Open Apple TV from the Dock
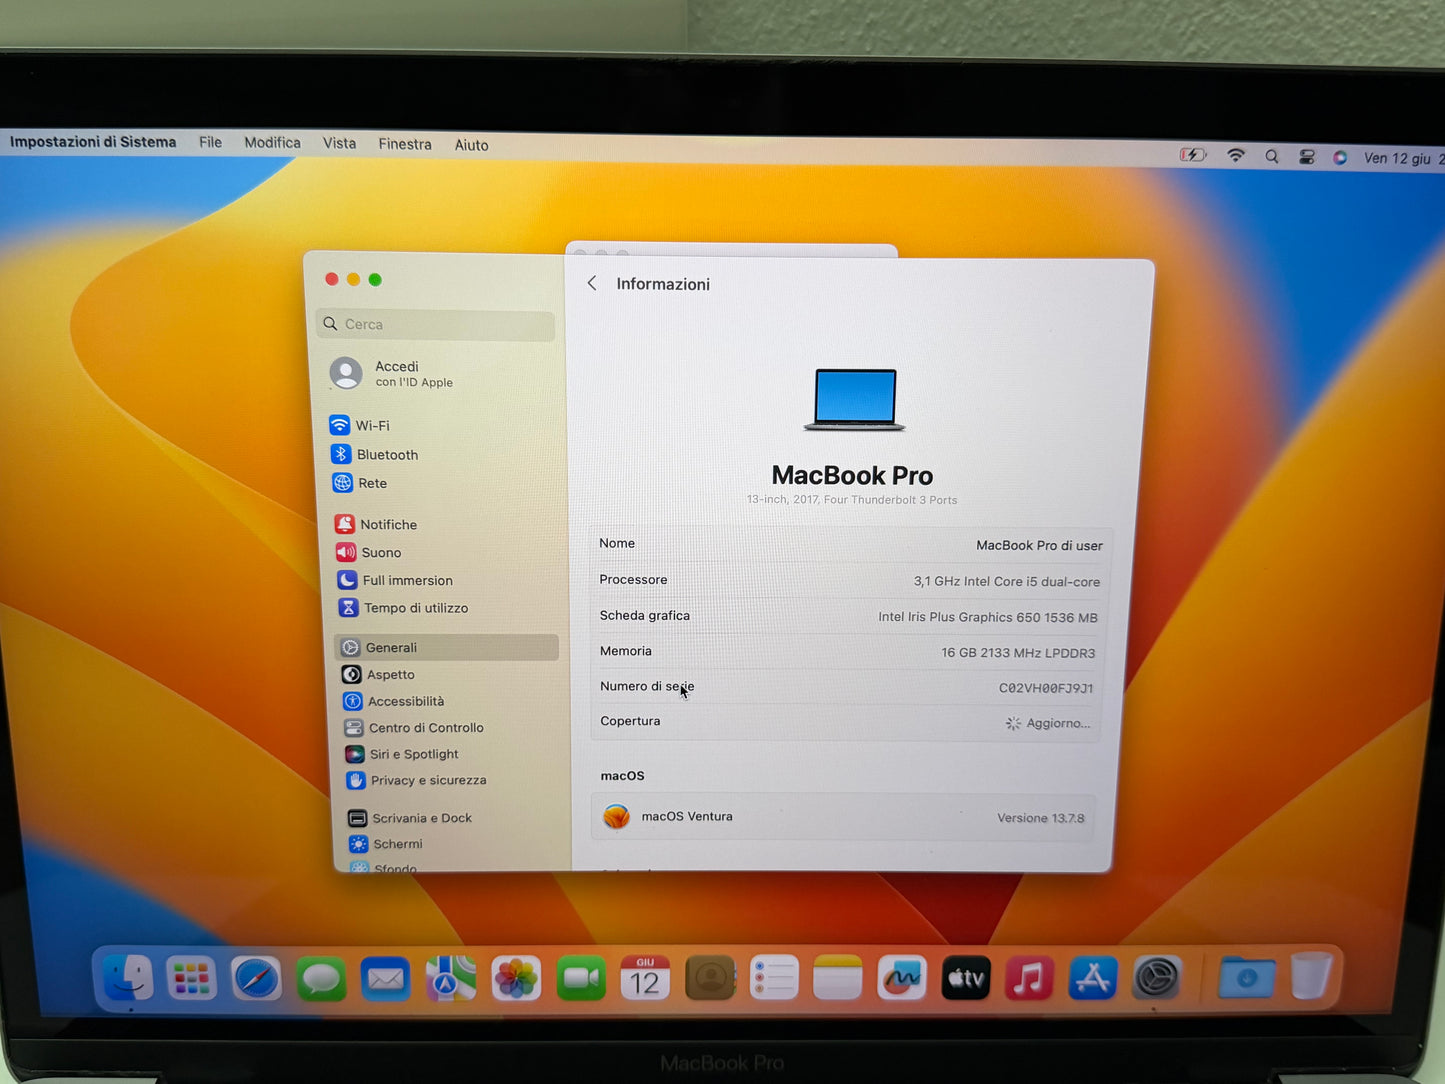This screenshot has width=1445, height=1084. [x=966, y=978]
